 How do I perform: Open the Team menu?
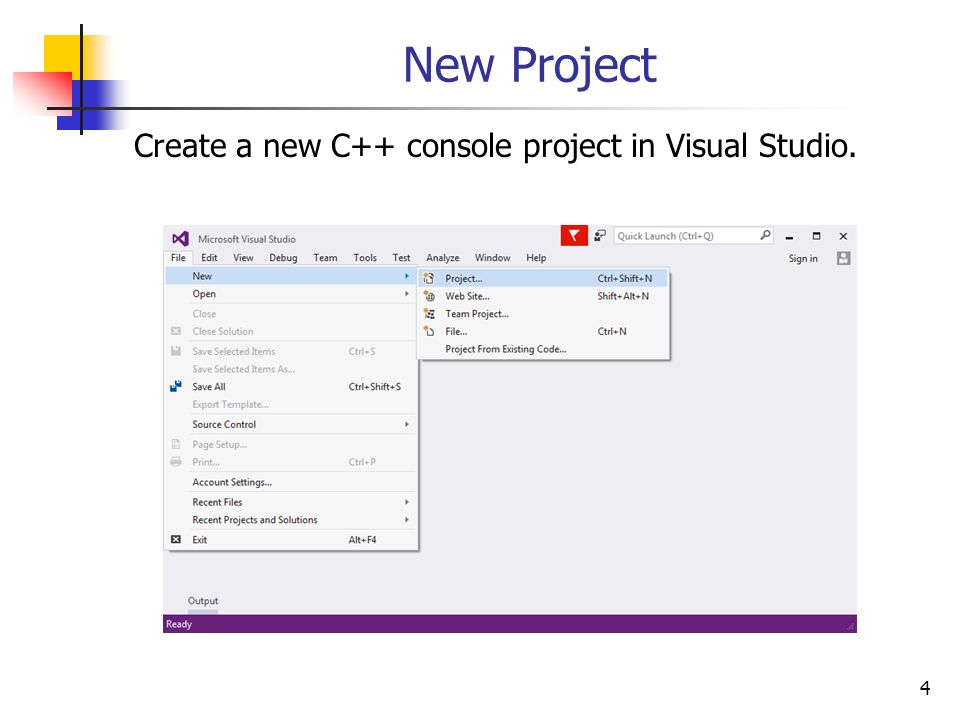(325, 258)
